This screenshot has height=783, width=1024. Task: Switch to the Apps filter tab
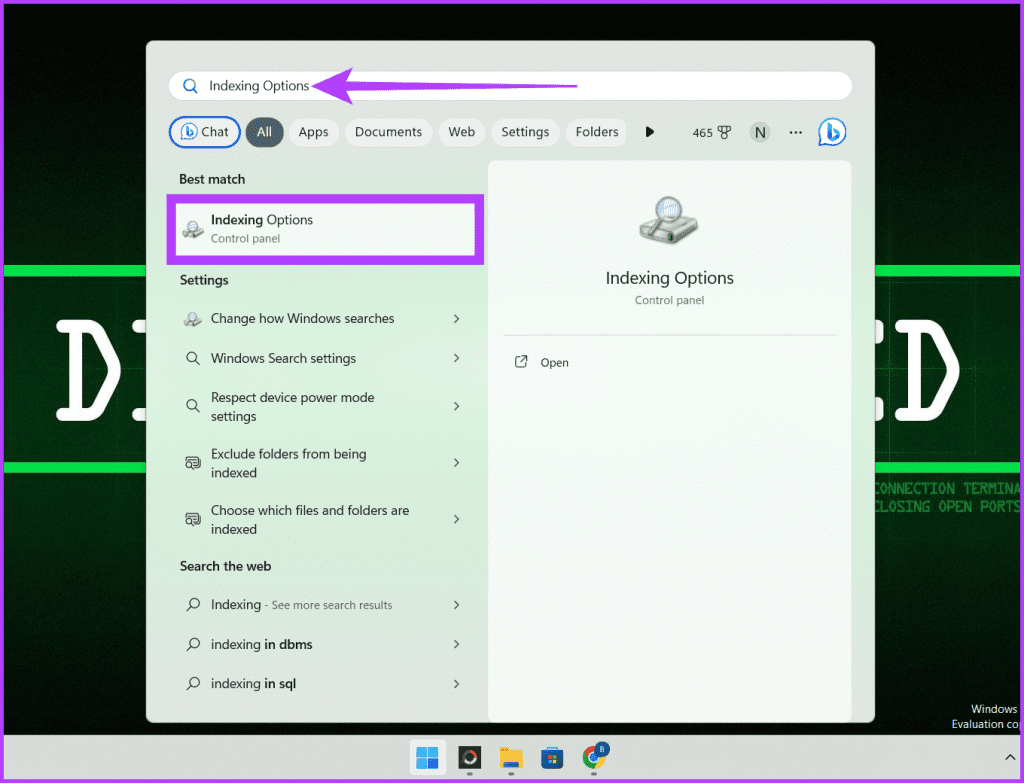click(x=313, y=132)
